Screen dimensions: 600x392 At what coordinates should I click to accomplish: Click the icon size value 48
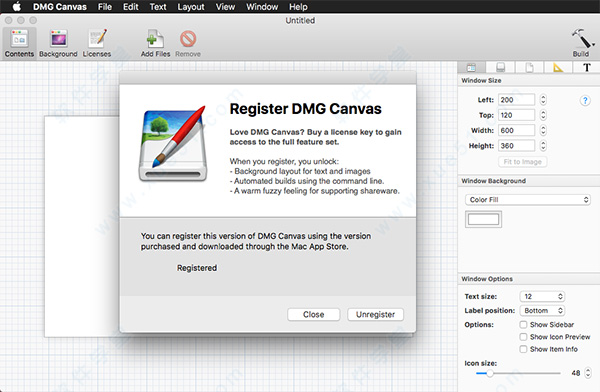coord(576,373)
